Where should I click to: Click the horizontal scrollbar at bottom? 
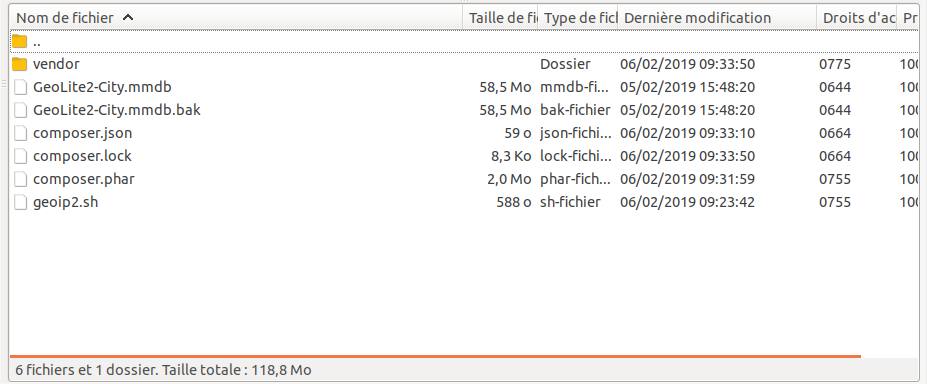435,357
